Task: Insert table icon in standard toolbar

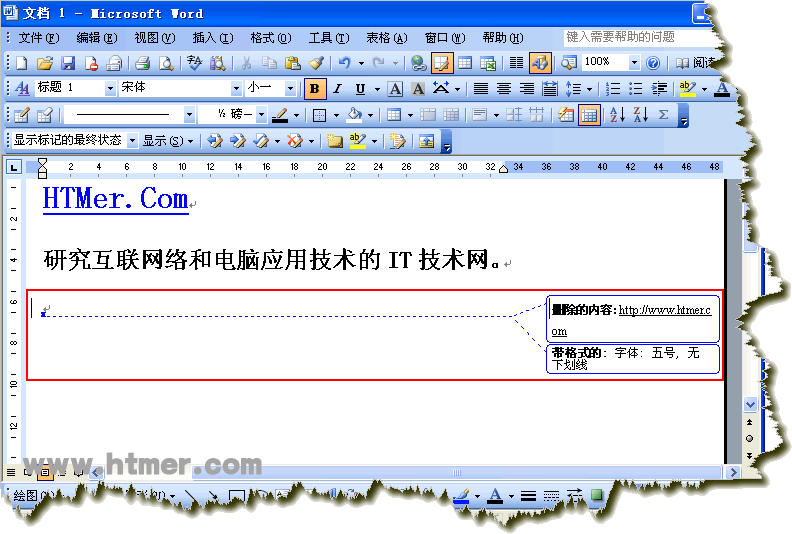Action: (x=465, y=63)
